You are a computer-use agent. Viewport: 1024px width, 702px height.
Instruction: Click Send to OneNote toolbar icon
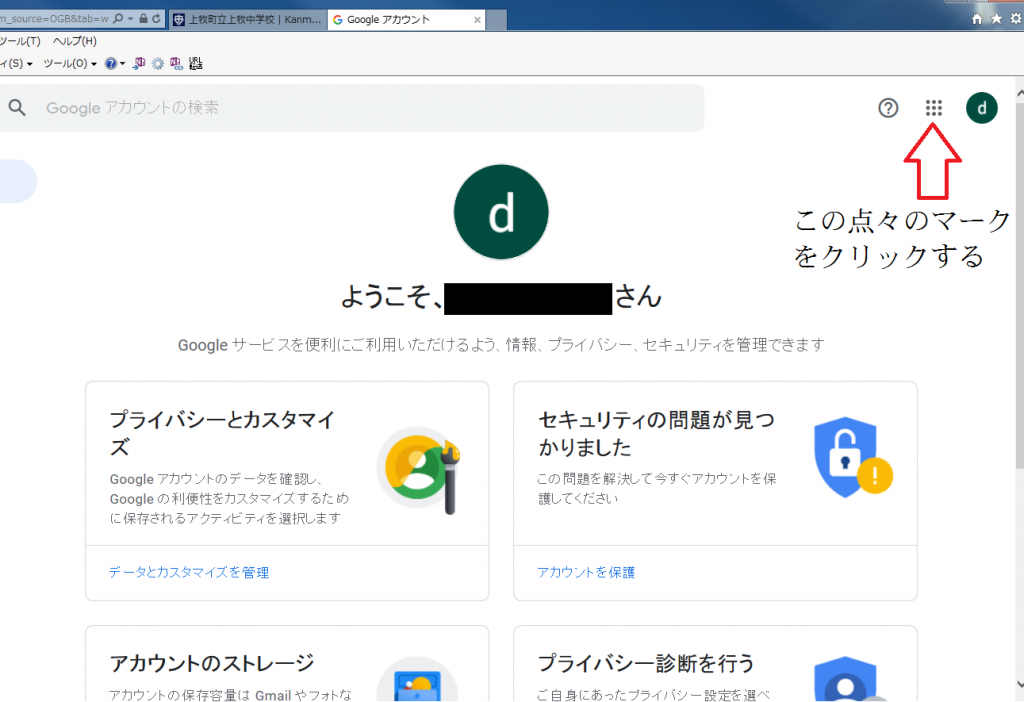click(x=138, y=63)
